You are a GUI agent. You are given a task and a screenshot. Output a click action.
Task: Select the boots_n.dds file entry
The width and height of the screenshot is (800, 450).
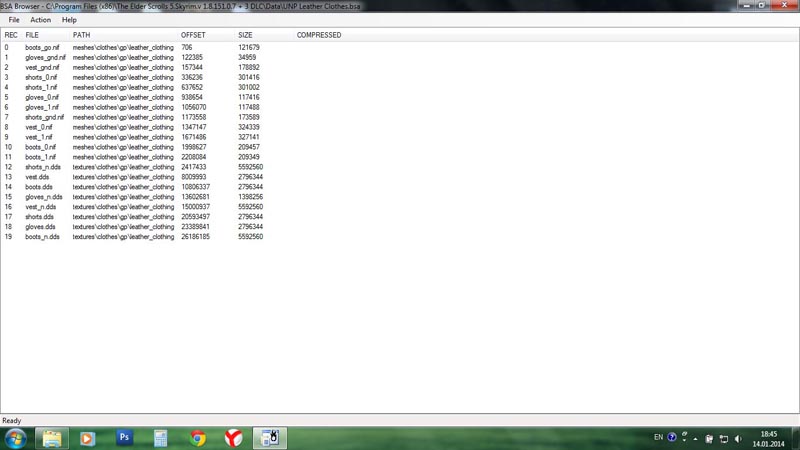coord(42,237)
